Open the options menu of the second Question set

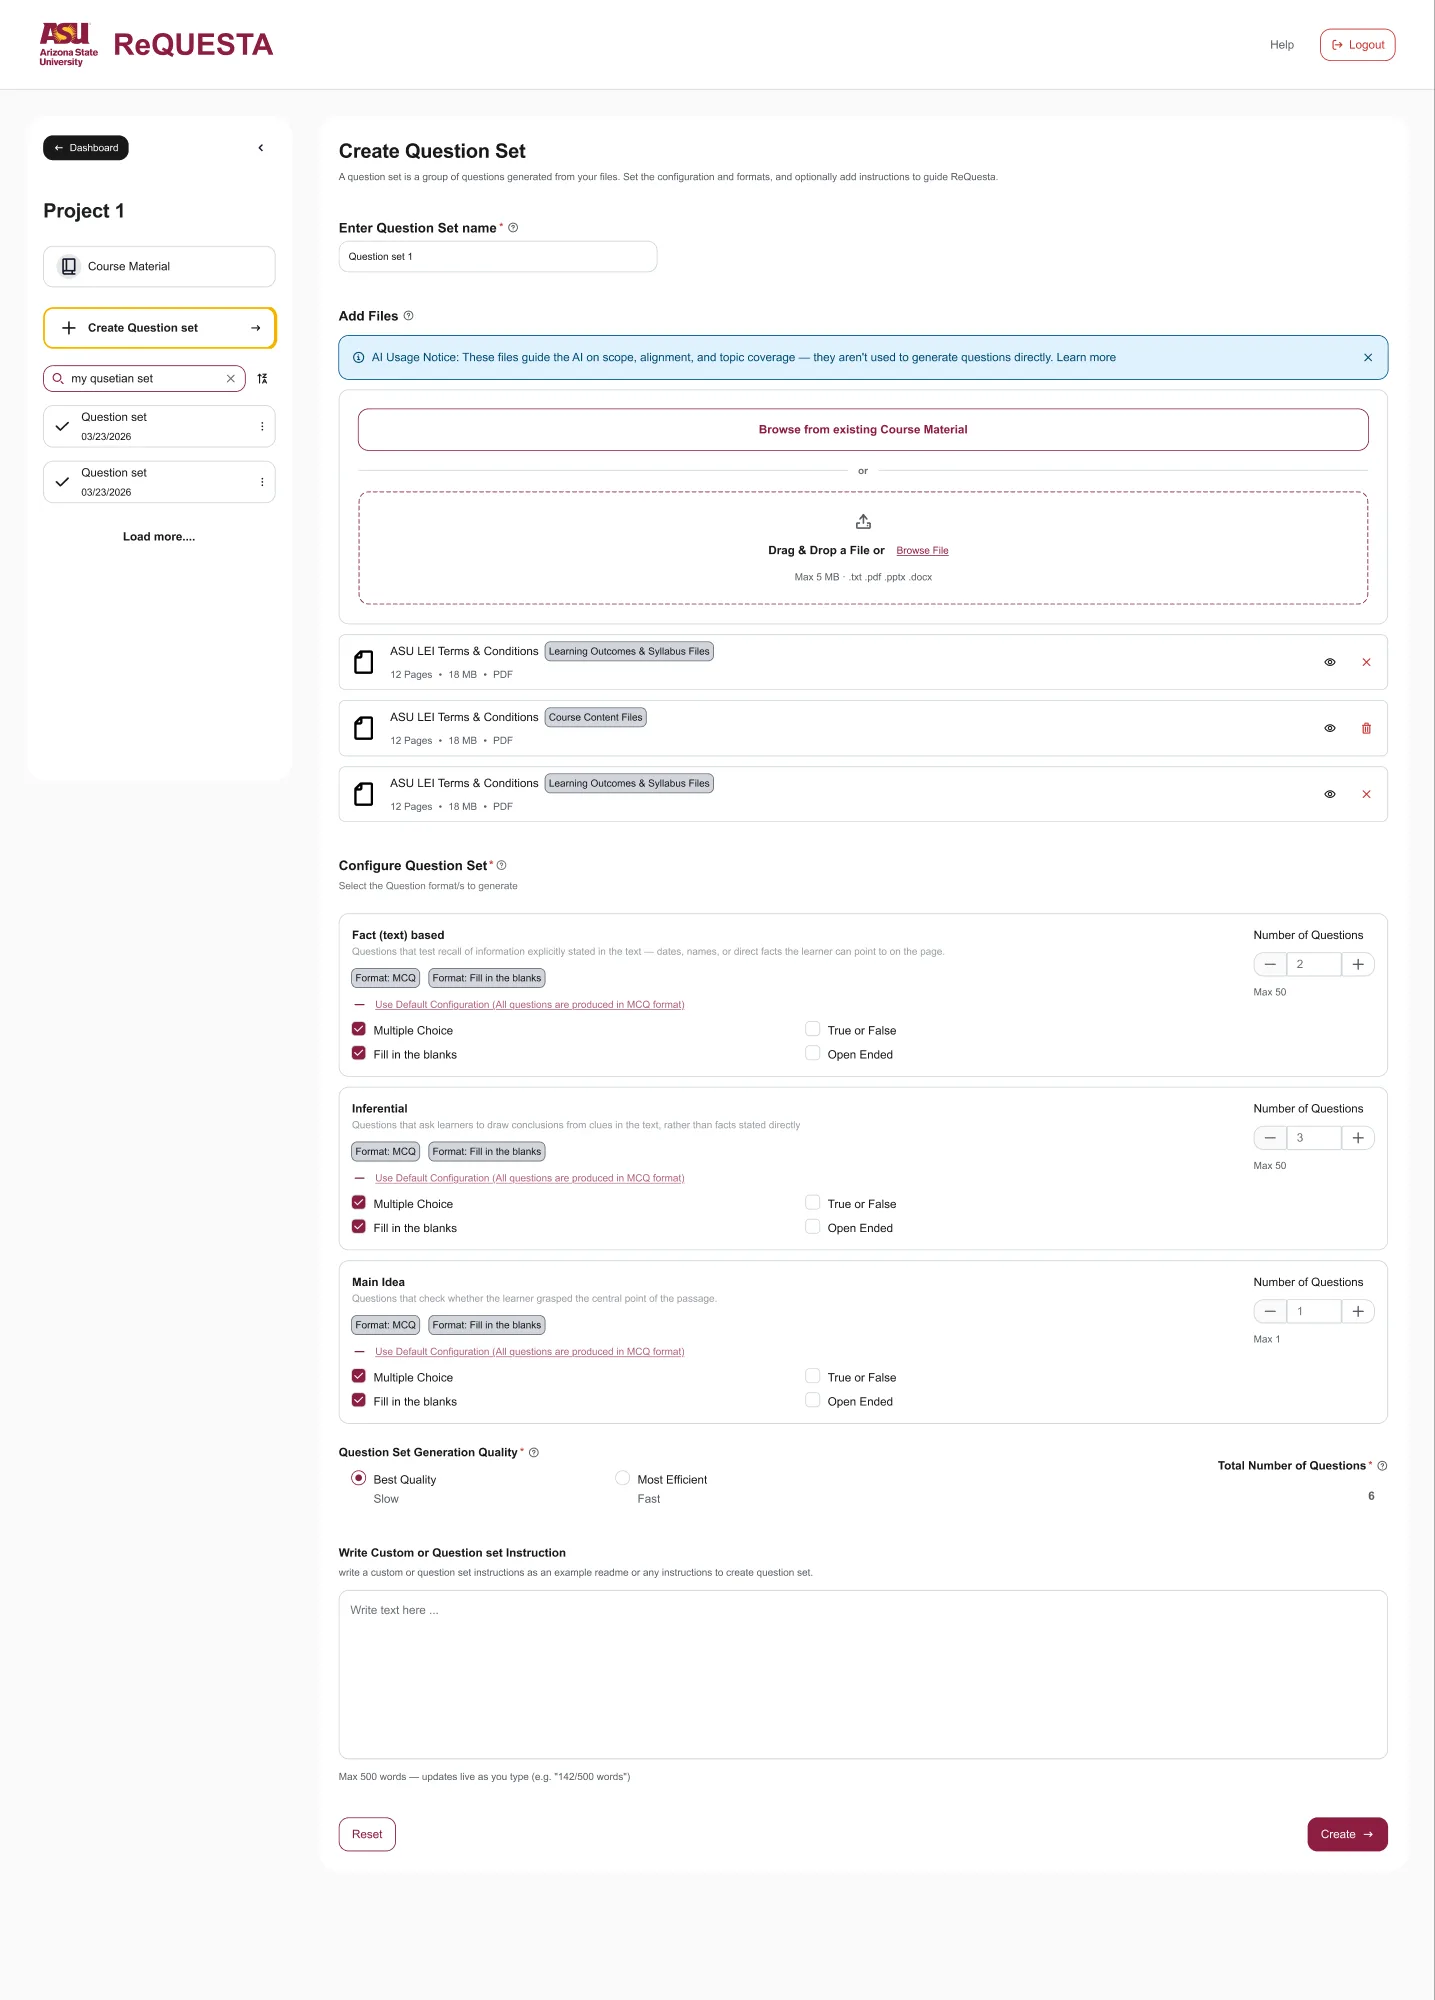(x=262, y=482)
